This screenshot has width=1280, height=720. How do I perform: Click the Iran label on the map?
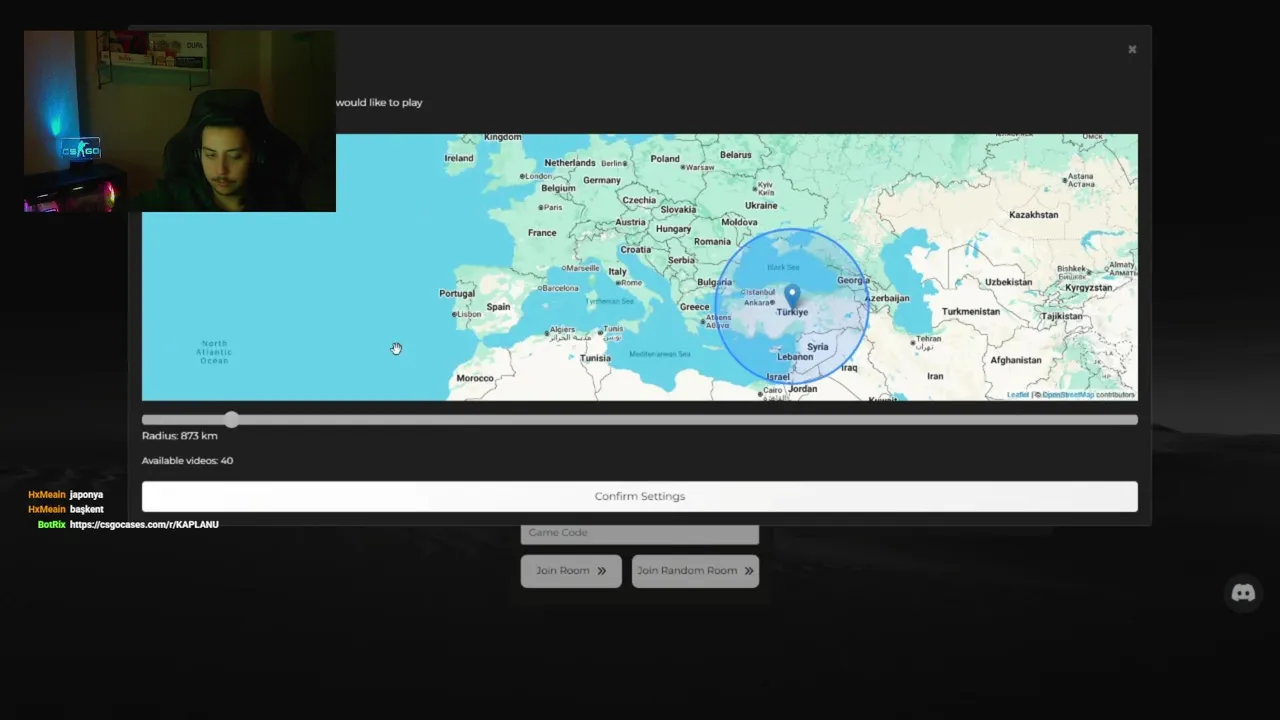935,376
